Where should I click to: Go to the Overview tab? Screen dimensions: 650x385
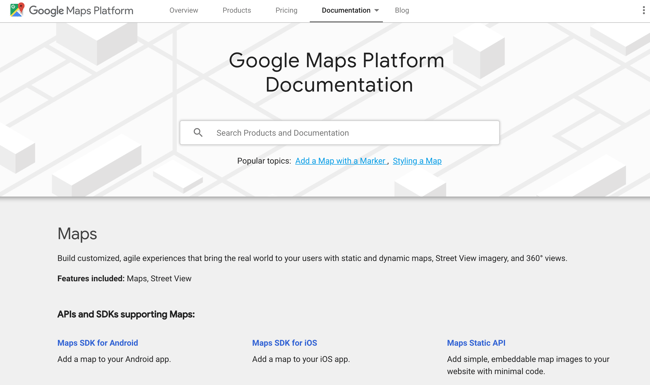pos(184,10)
